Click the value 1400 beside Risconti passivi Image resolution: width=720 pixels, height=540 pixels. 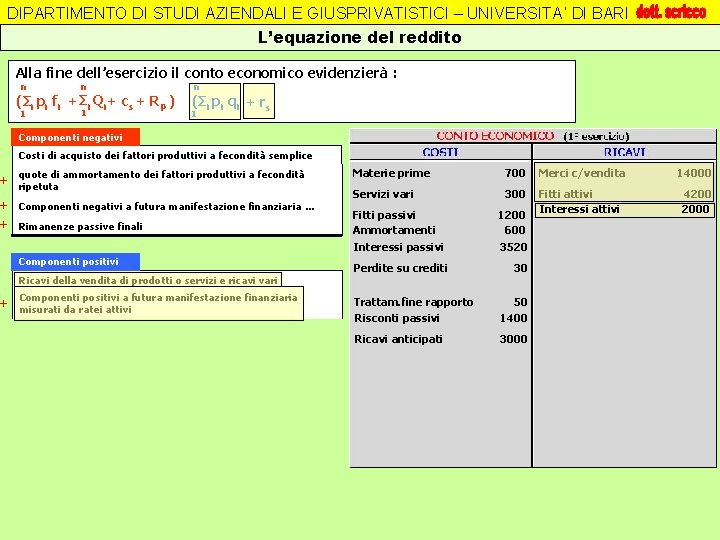tap(513, 318)
